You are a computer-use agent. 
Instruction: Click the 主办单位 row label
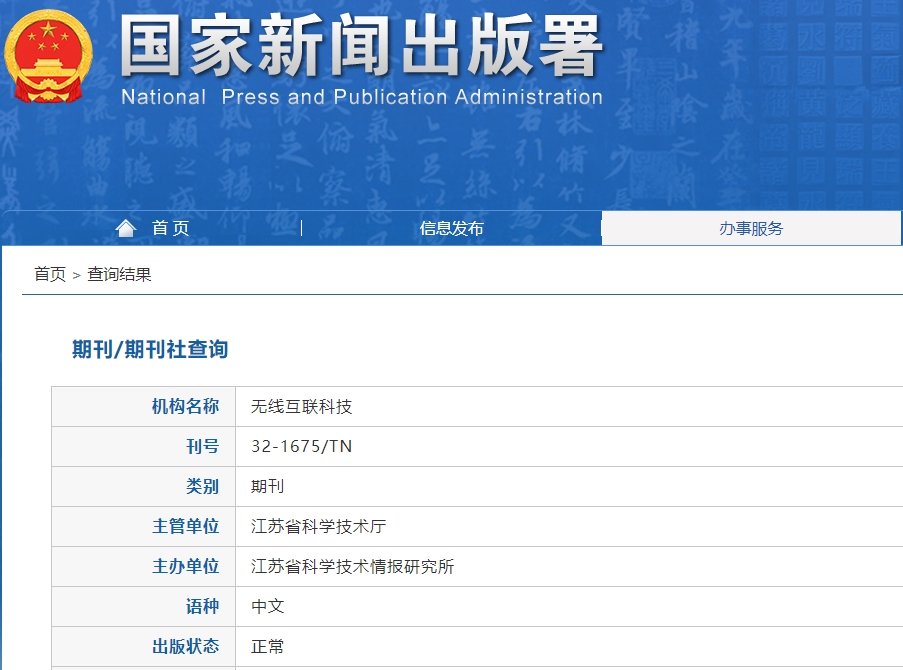coord(185,567)
